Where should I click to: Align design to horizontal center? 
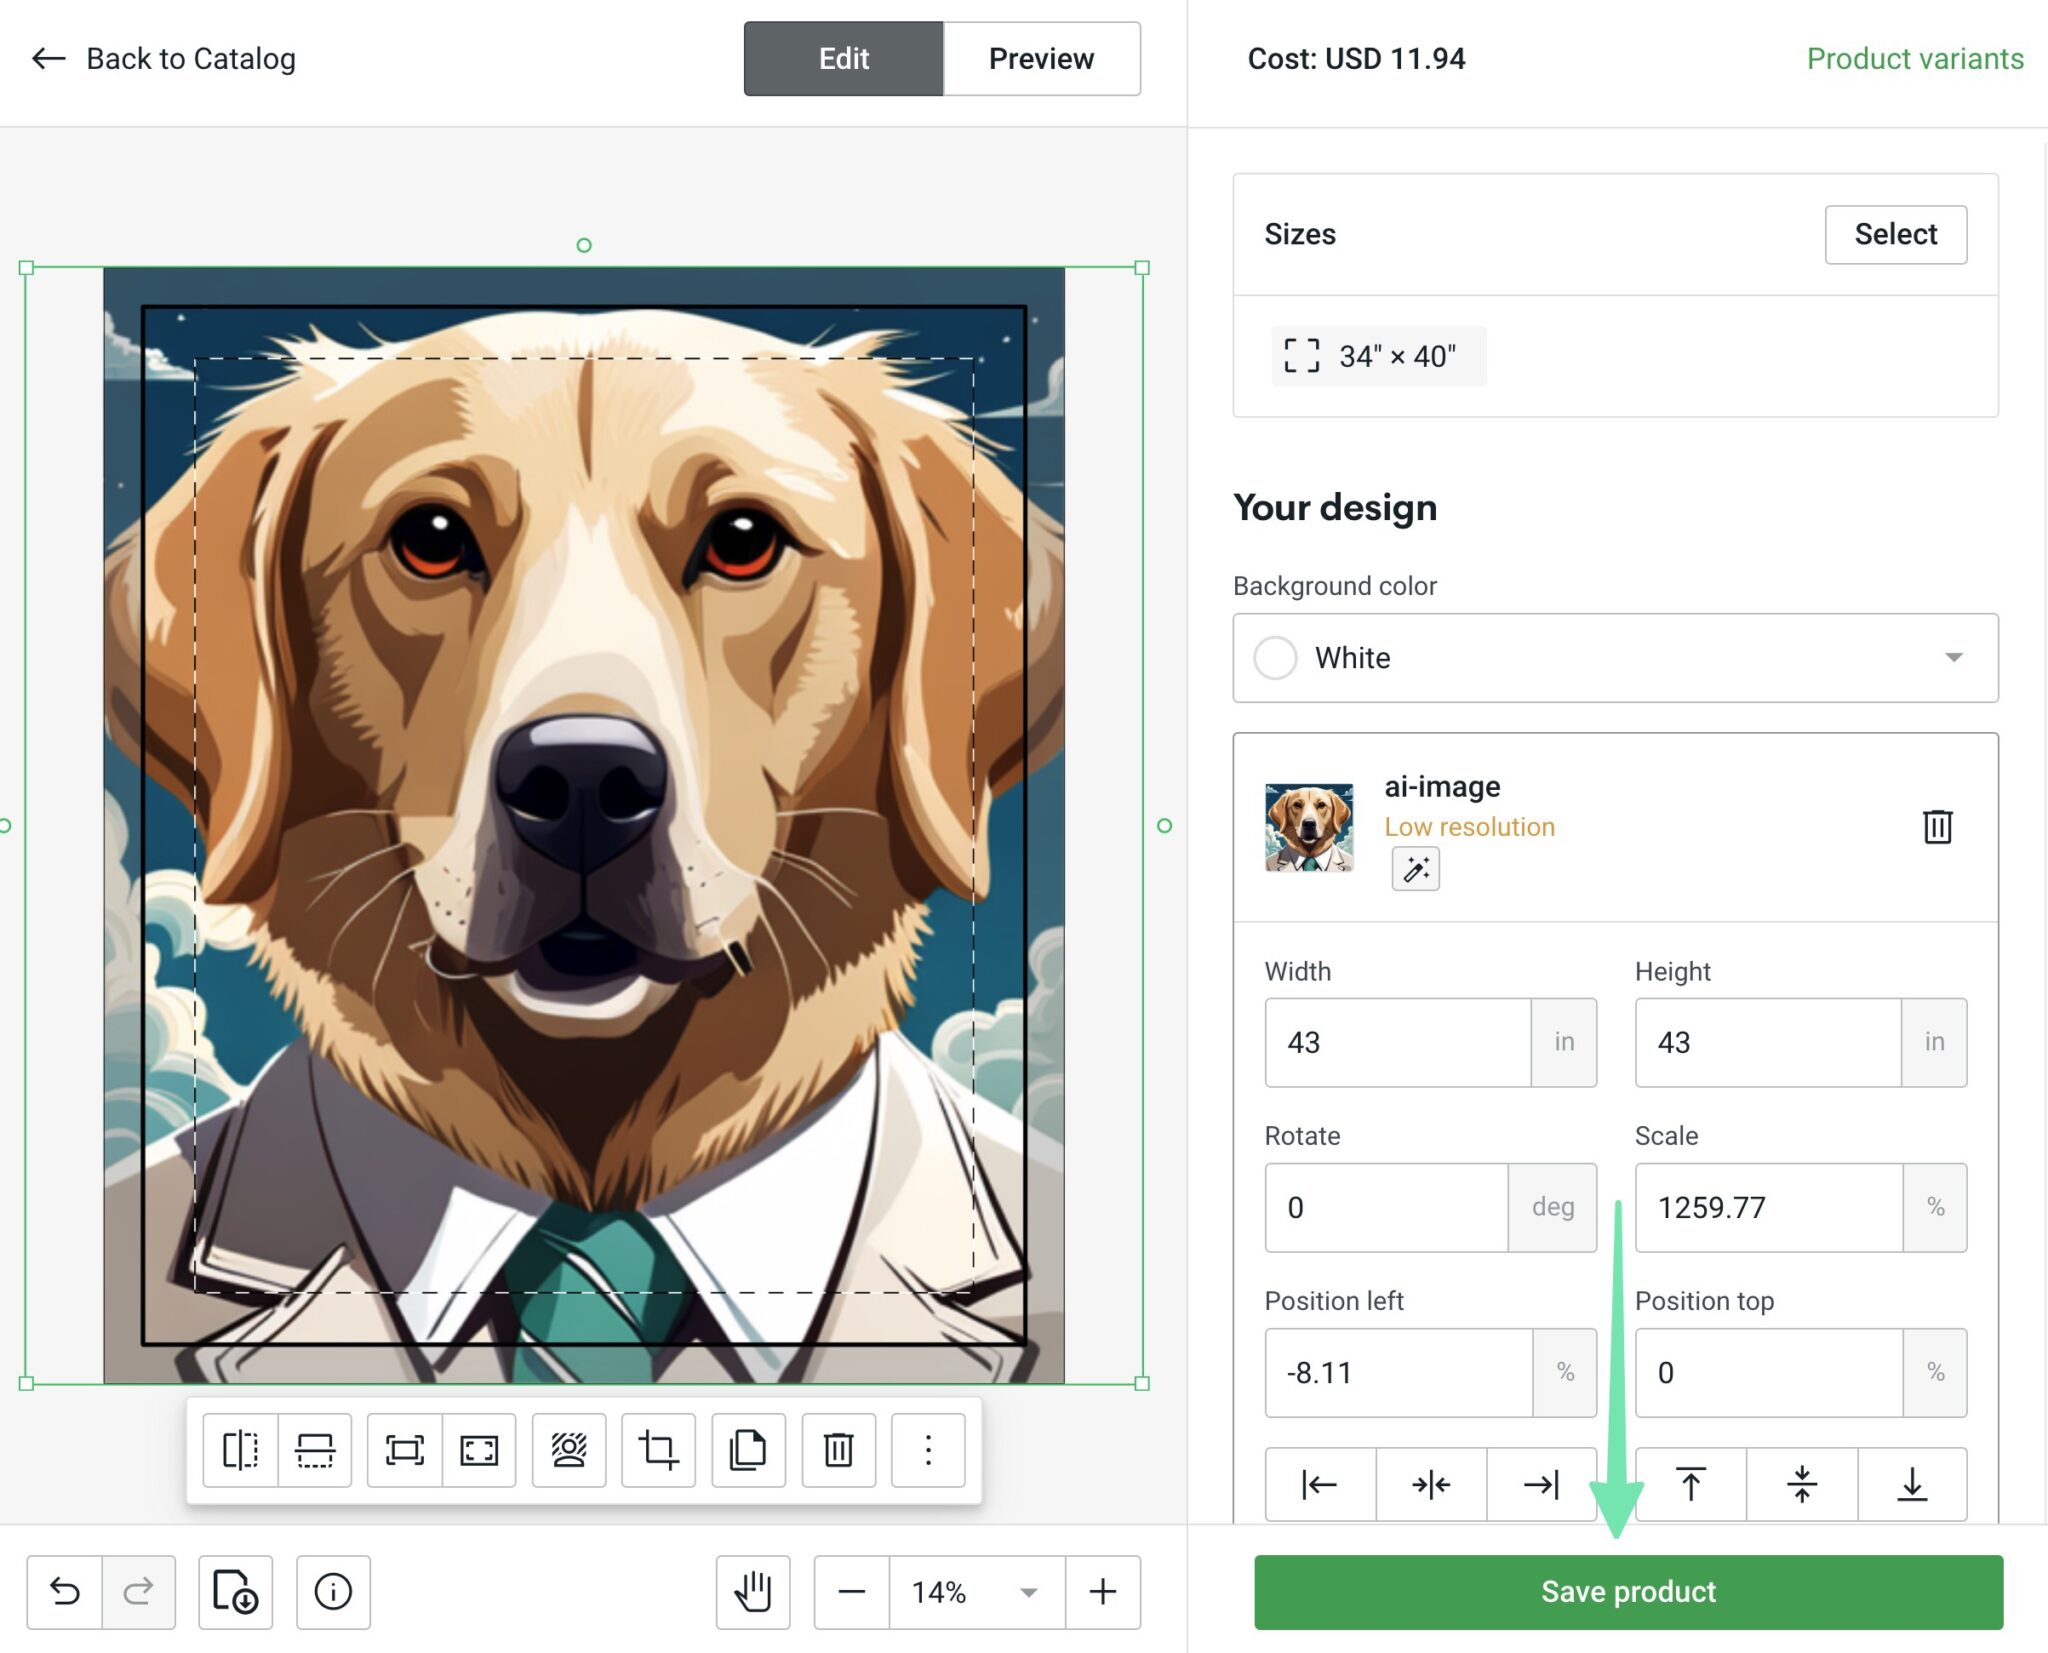1431,1485
